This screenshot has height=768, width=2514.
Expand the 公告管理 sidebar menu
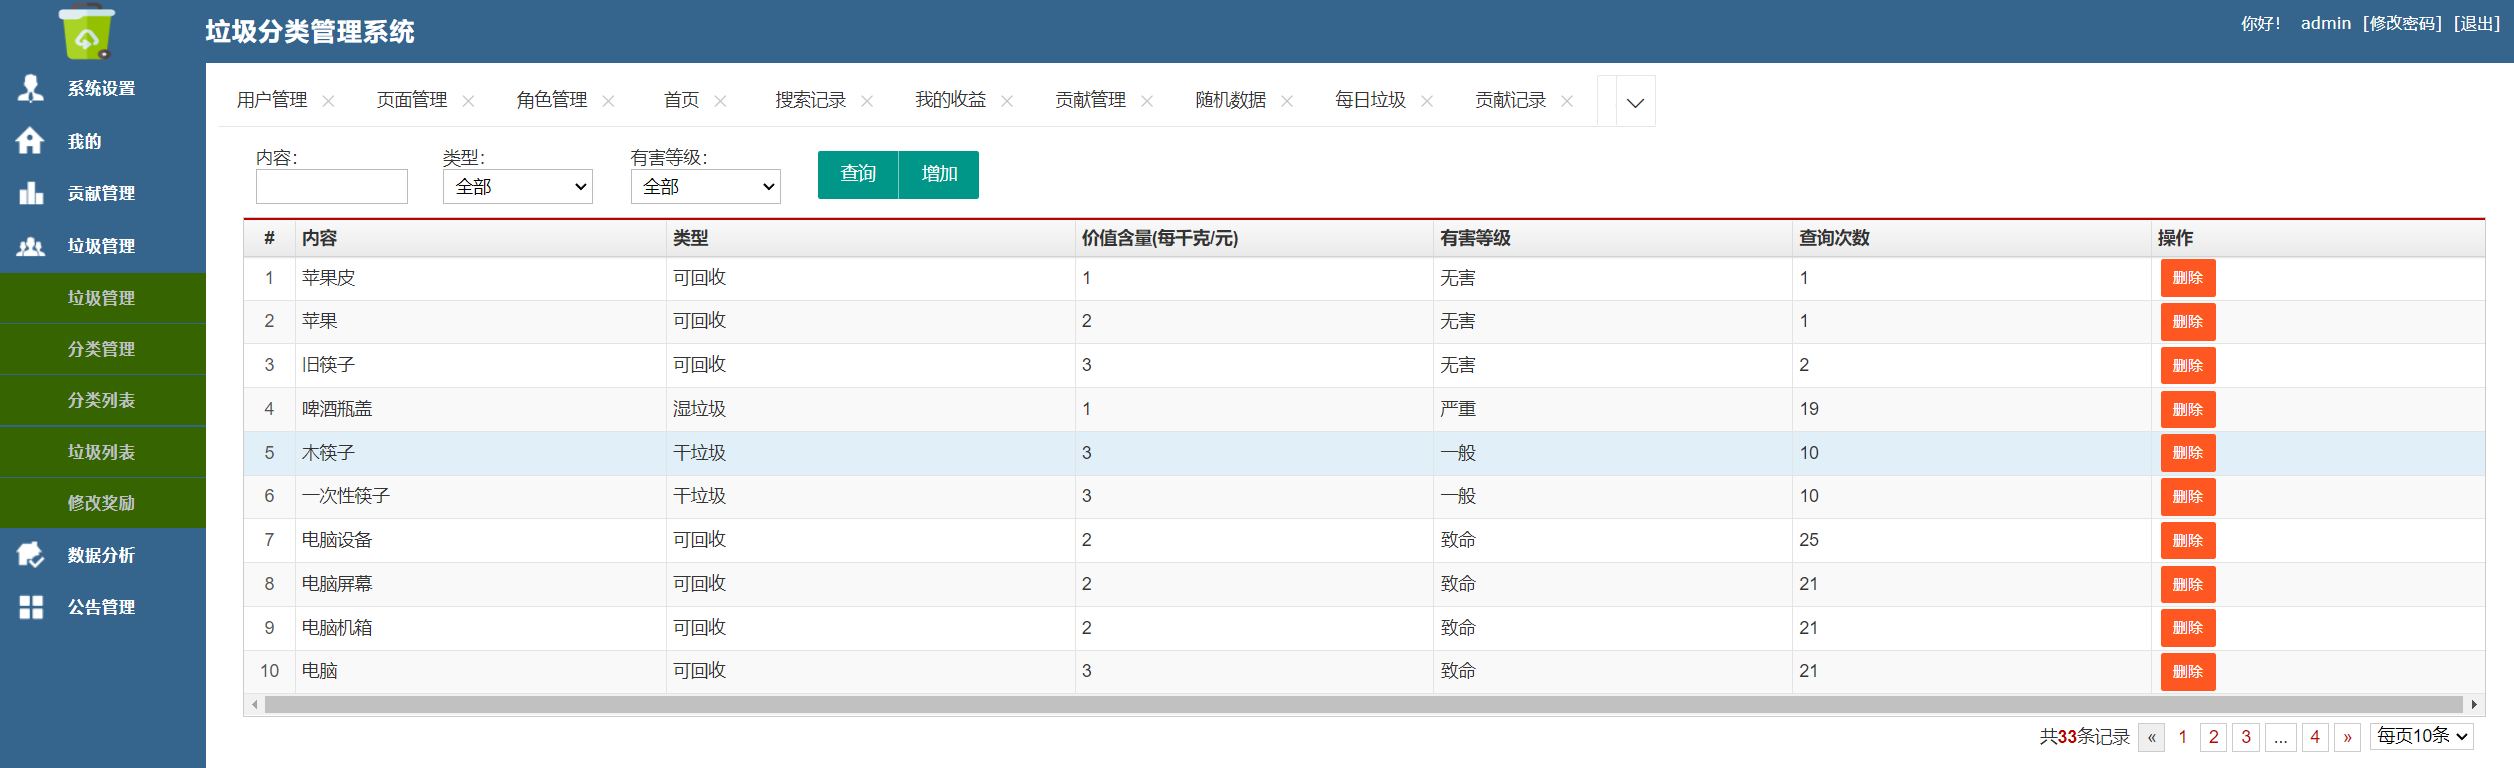click(x=102, y=607)
